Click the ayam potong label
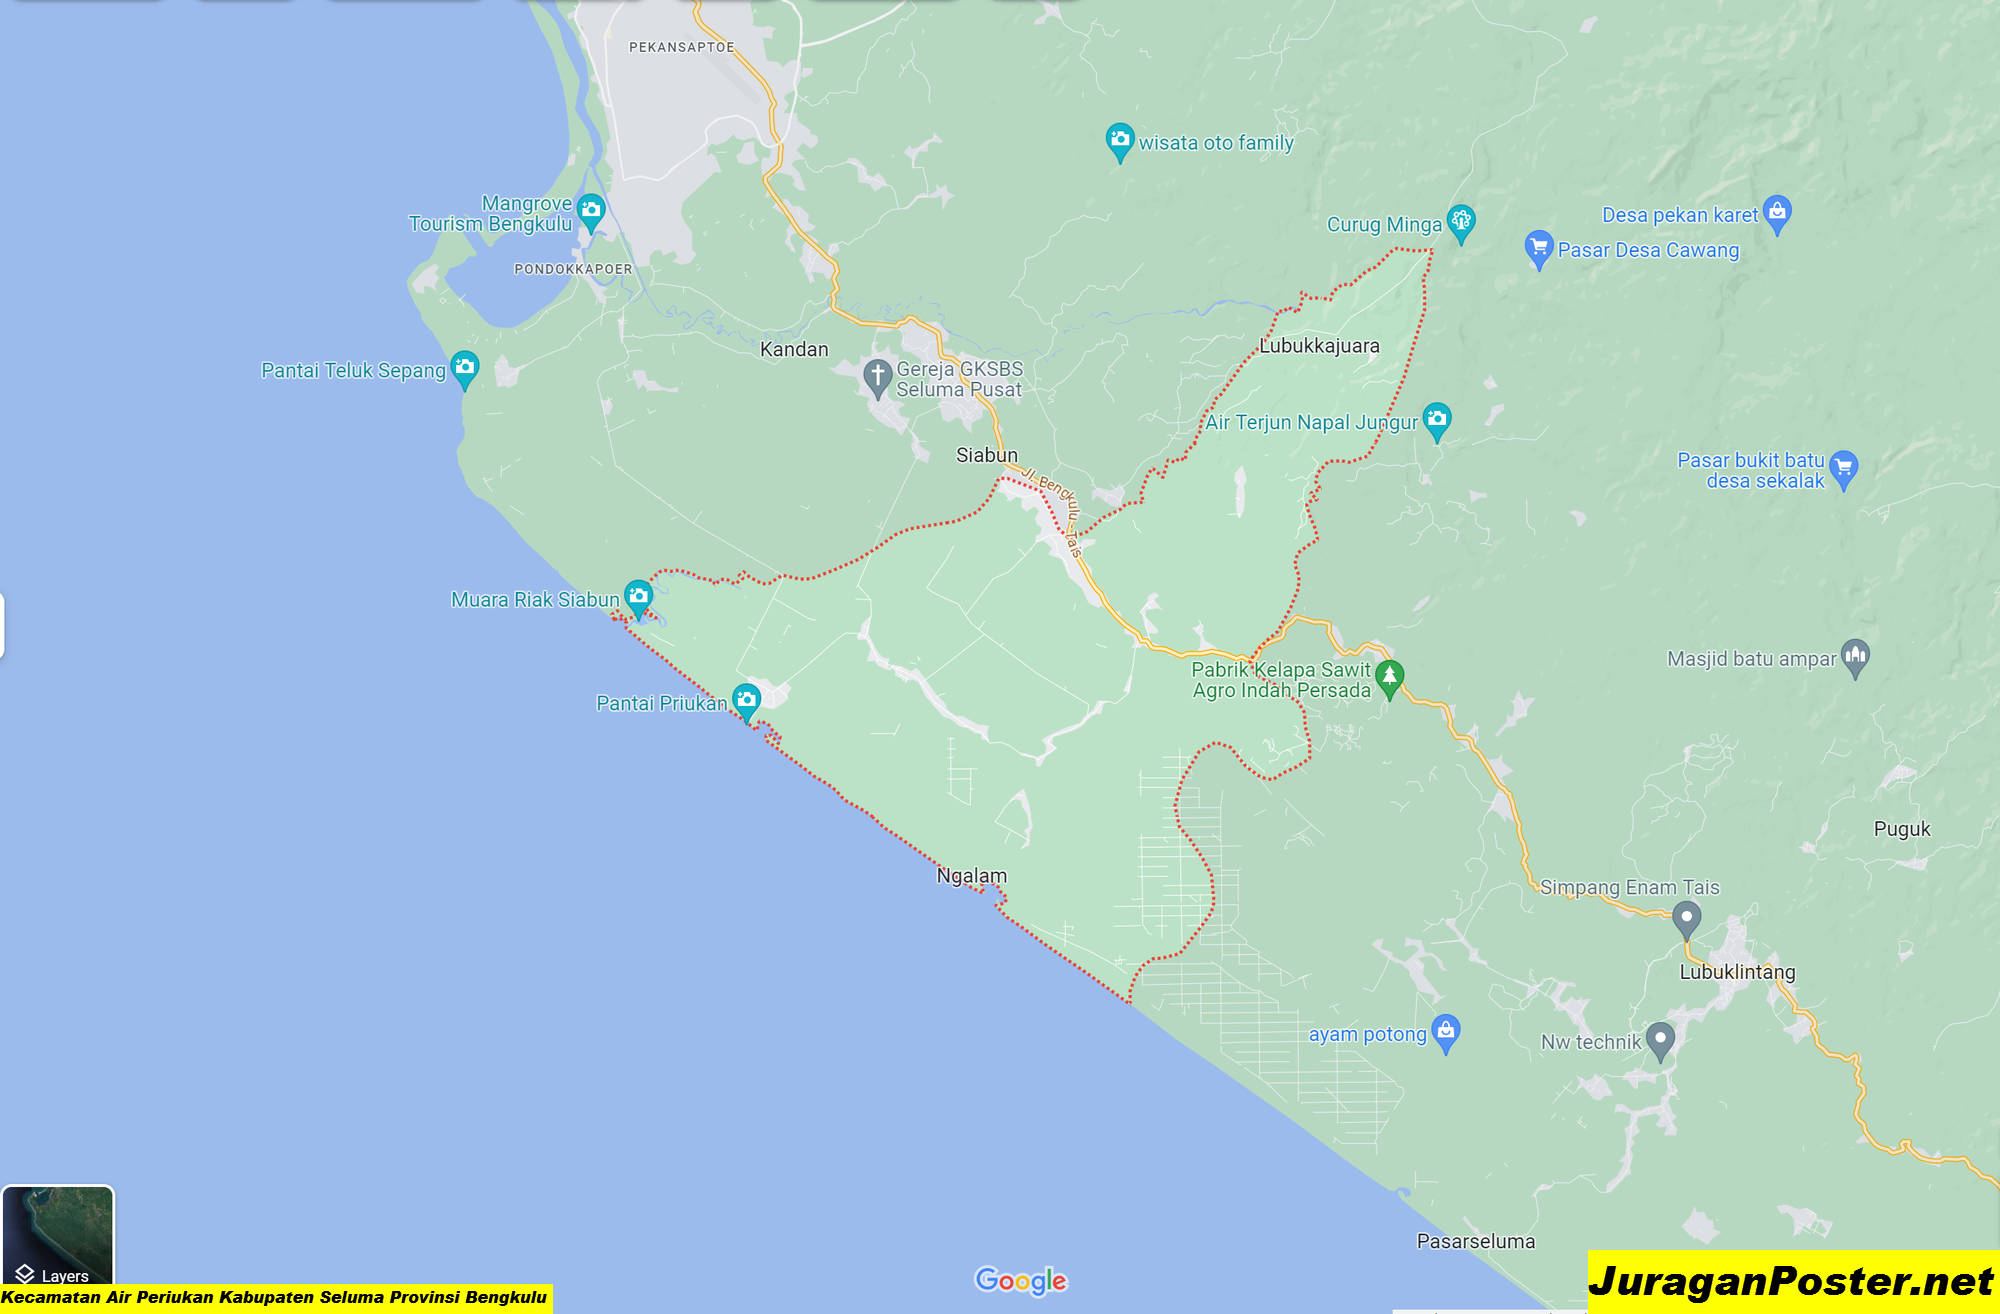The width and height of the screenshot is (2000, 1314). (x=1368, y=1035)
